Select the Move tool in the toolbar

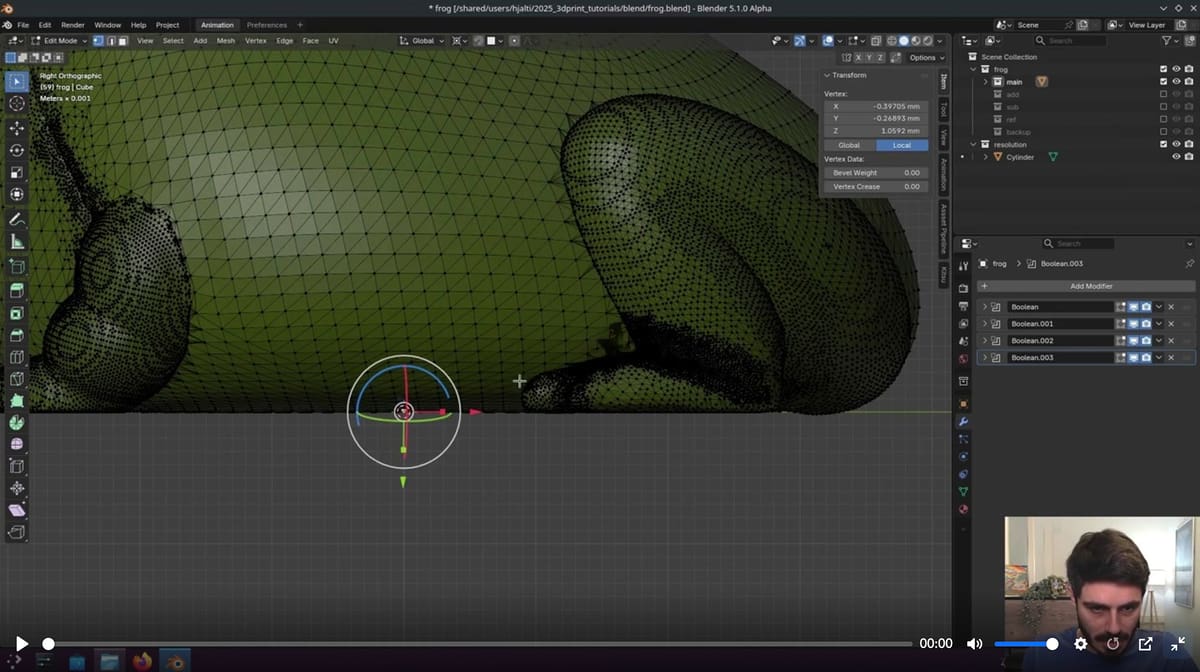(x=17, y=128)
